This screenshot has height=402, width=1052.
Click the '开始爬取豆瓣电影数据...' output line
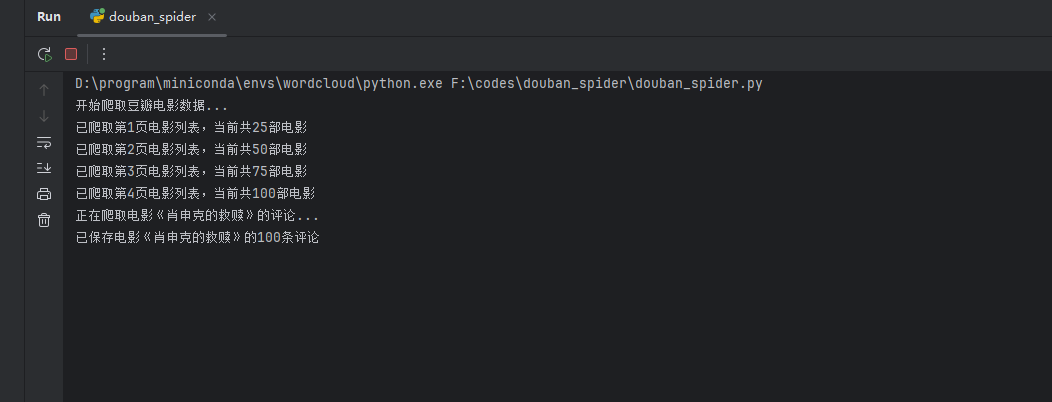point(152,105)
